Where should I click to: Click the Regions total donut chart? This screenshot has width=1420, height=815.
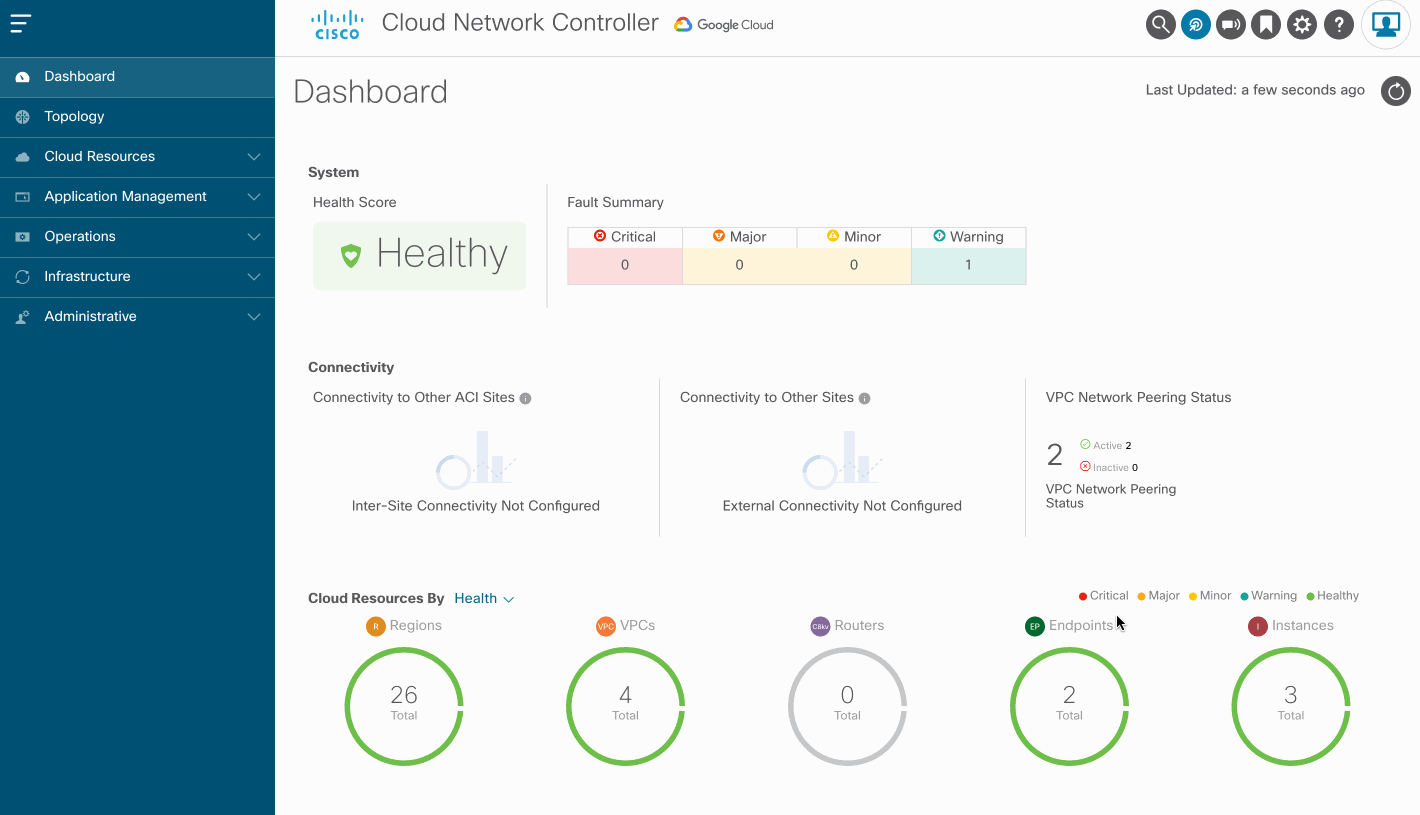coord(404,706)
